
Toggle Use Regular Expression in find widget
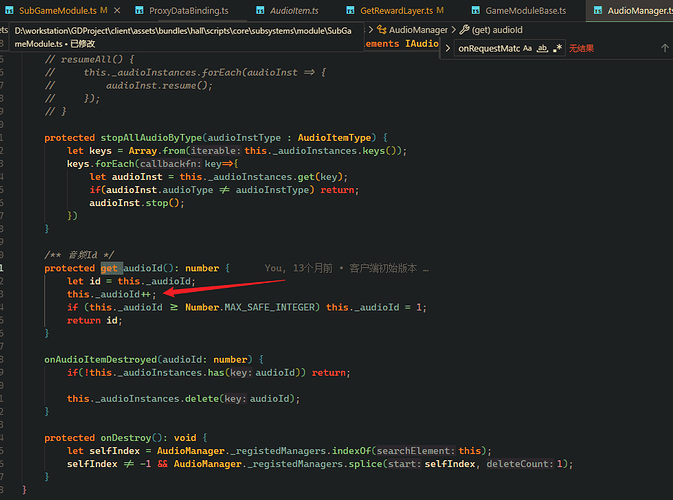[x=558, y=48]
